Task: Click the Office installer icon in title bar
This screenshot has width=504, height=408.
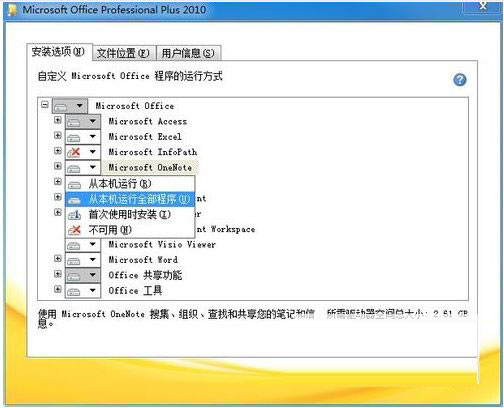Action: tap(12, 10)
